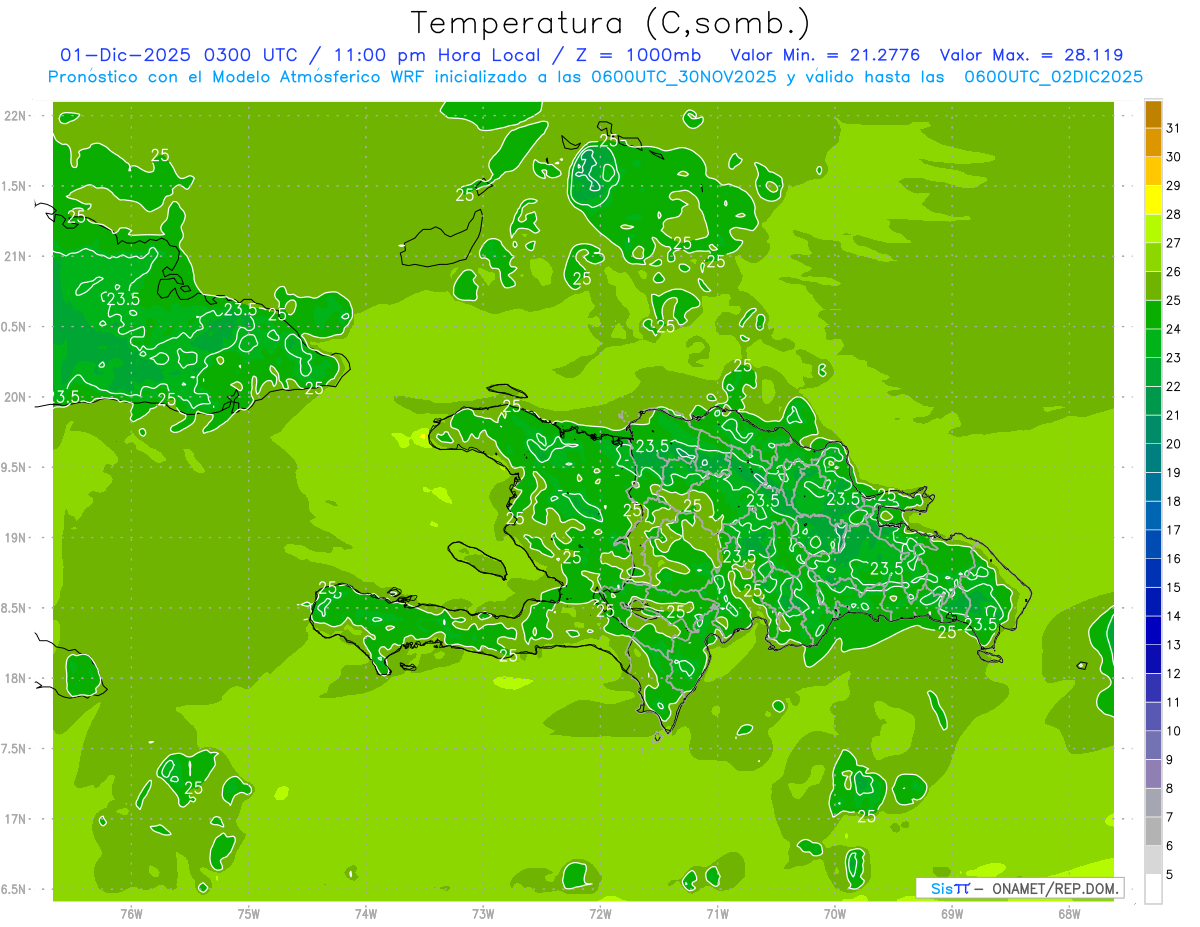
Task: Click the "18N" latitude axis label
Action: pos(16,679)
